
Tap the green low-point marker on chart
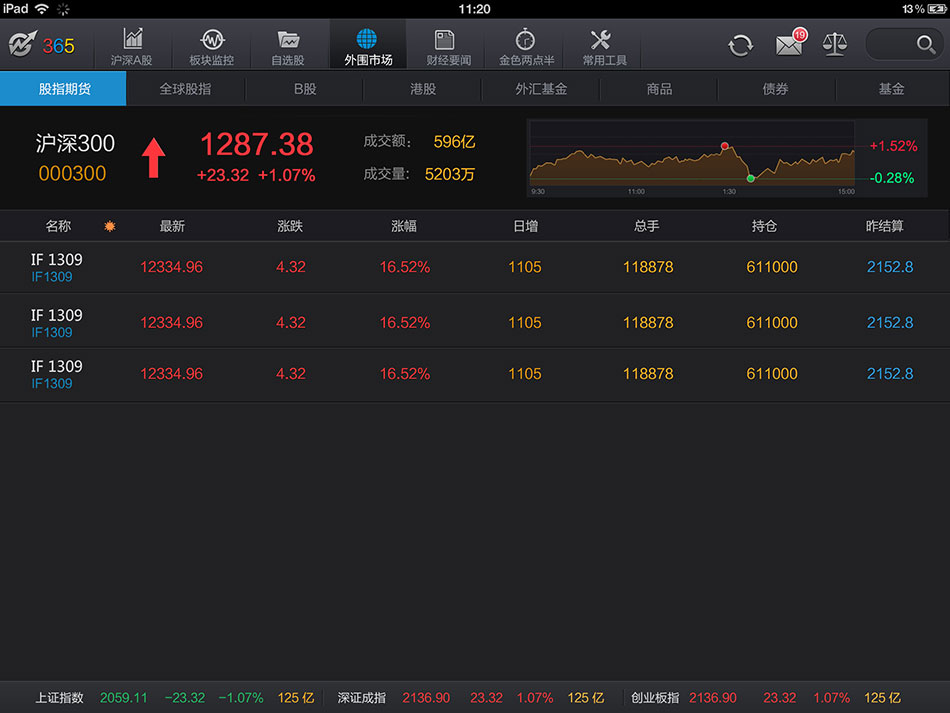pos(751,178)
